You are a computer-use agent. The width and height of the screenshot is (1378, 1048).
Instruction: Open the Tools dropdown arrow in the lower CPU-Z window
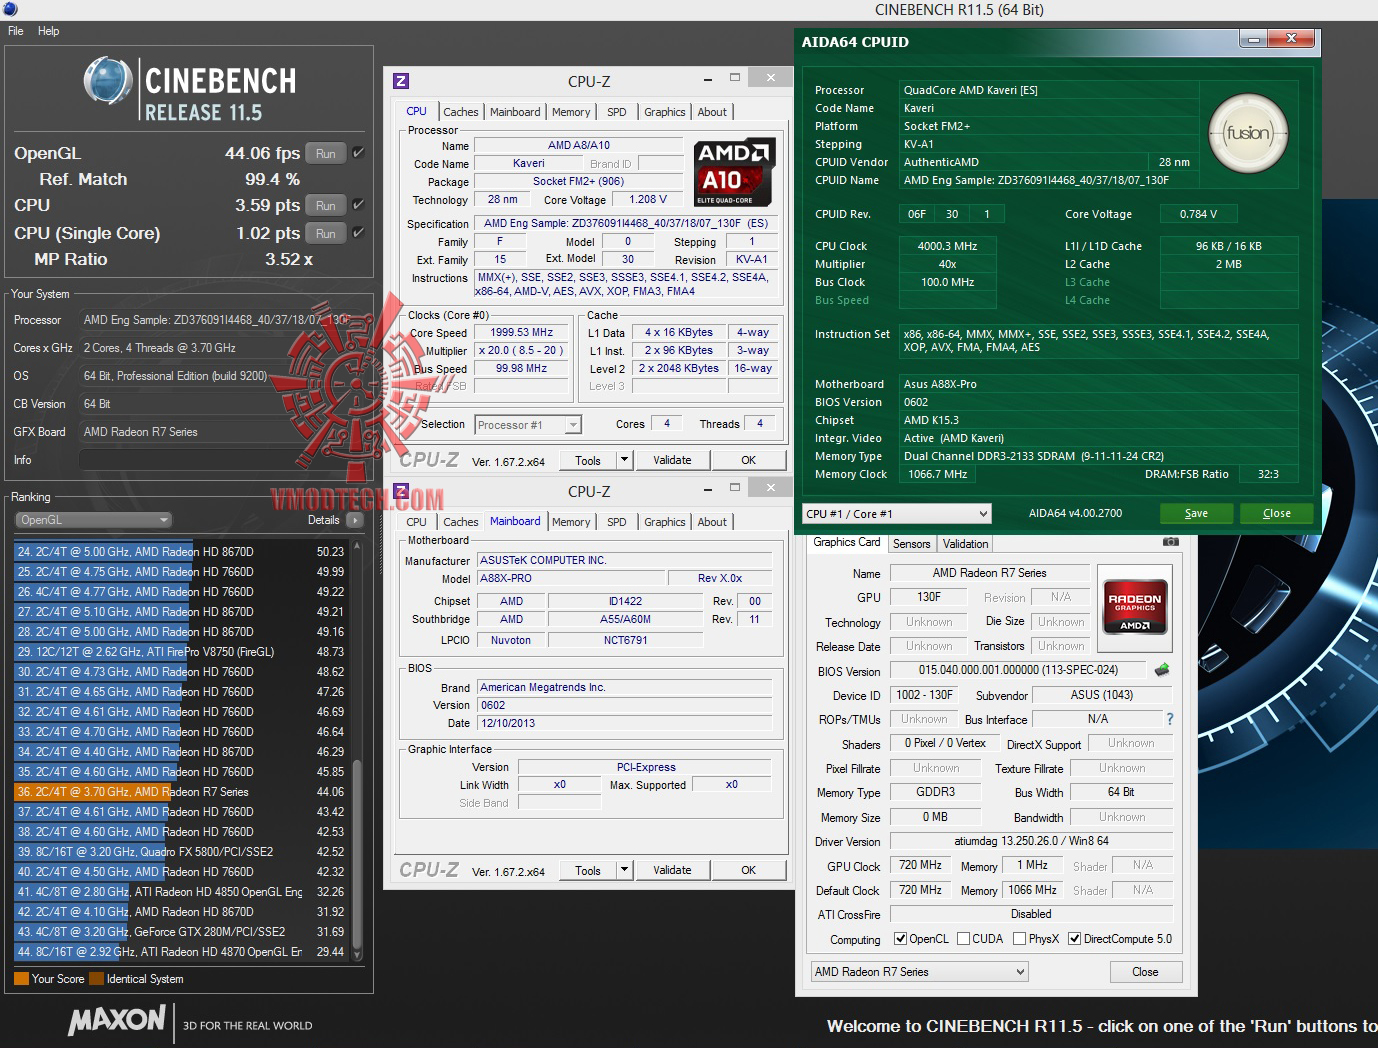tap(625, 870)
